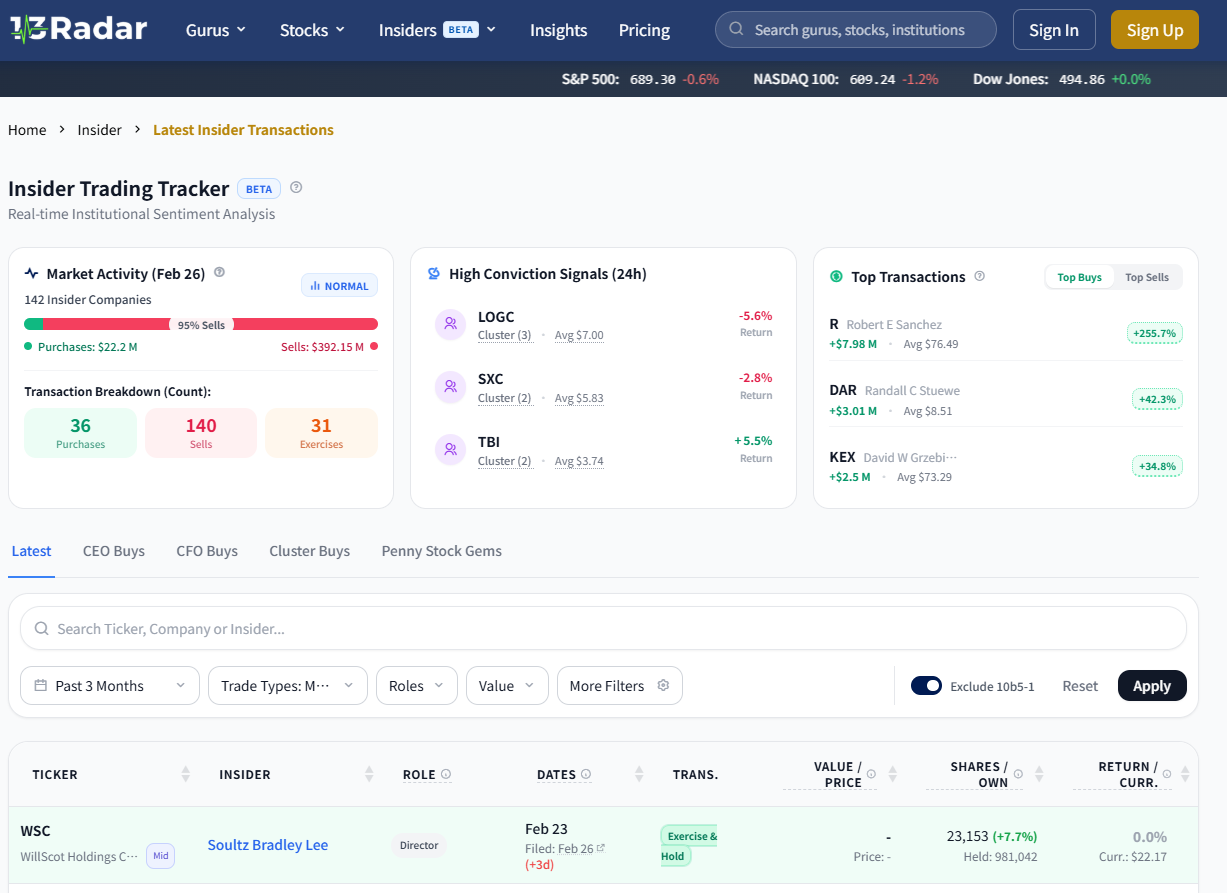Sort by INSIDER column arrows
This screenshot has width=1227, height=893.
click(x=369, y=774)
